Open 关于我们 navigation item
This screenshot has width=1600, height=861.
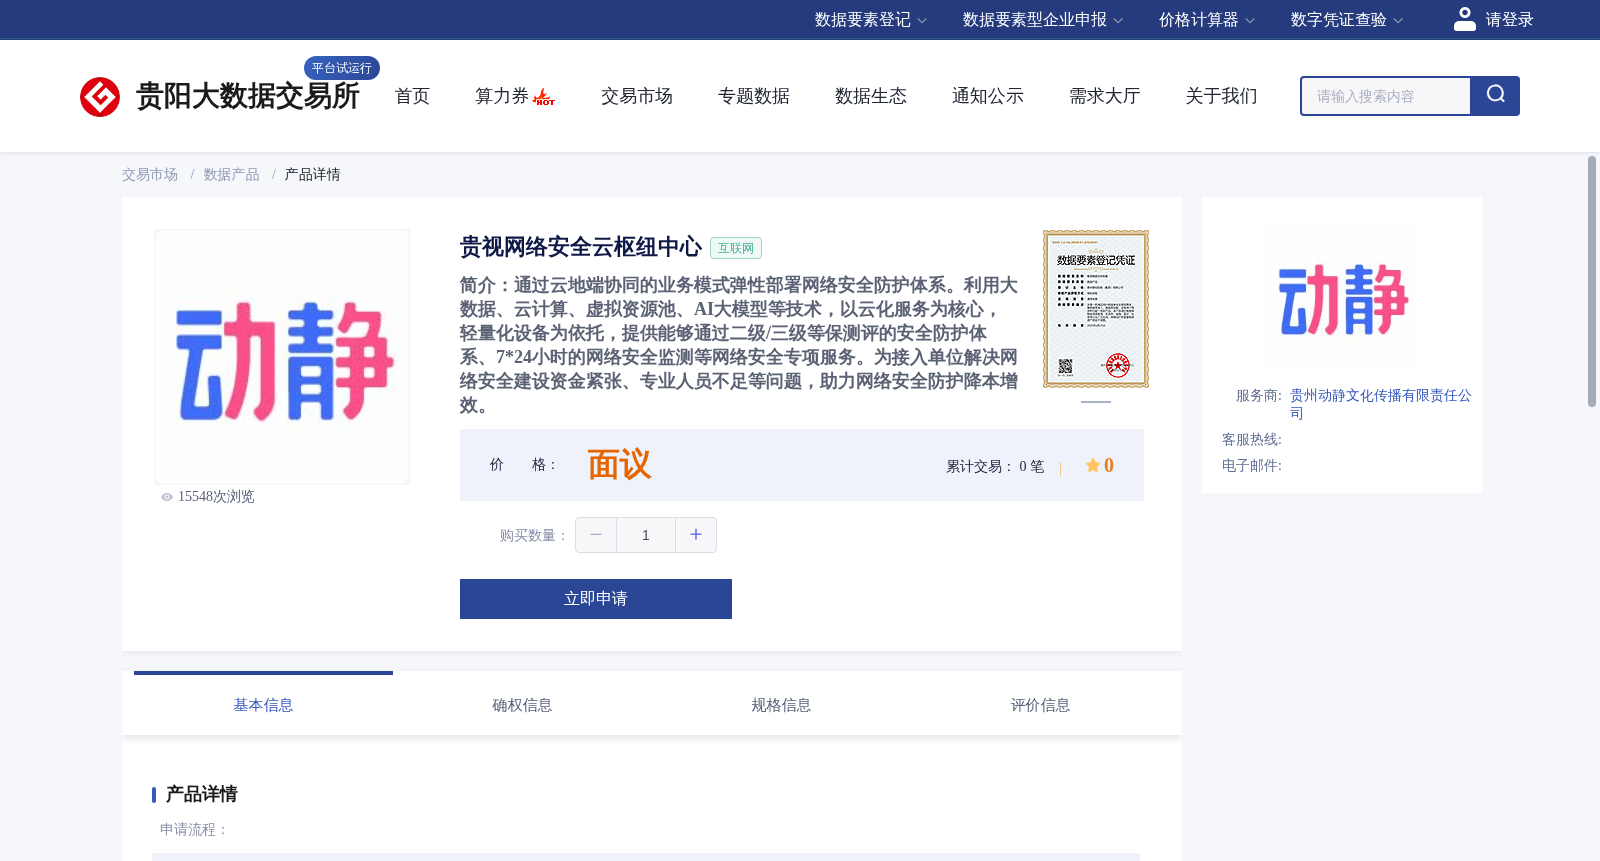coord(1222,96)
